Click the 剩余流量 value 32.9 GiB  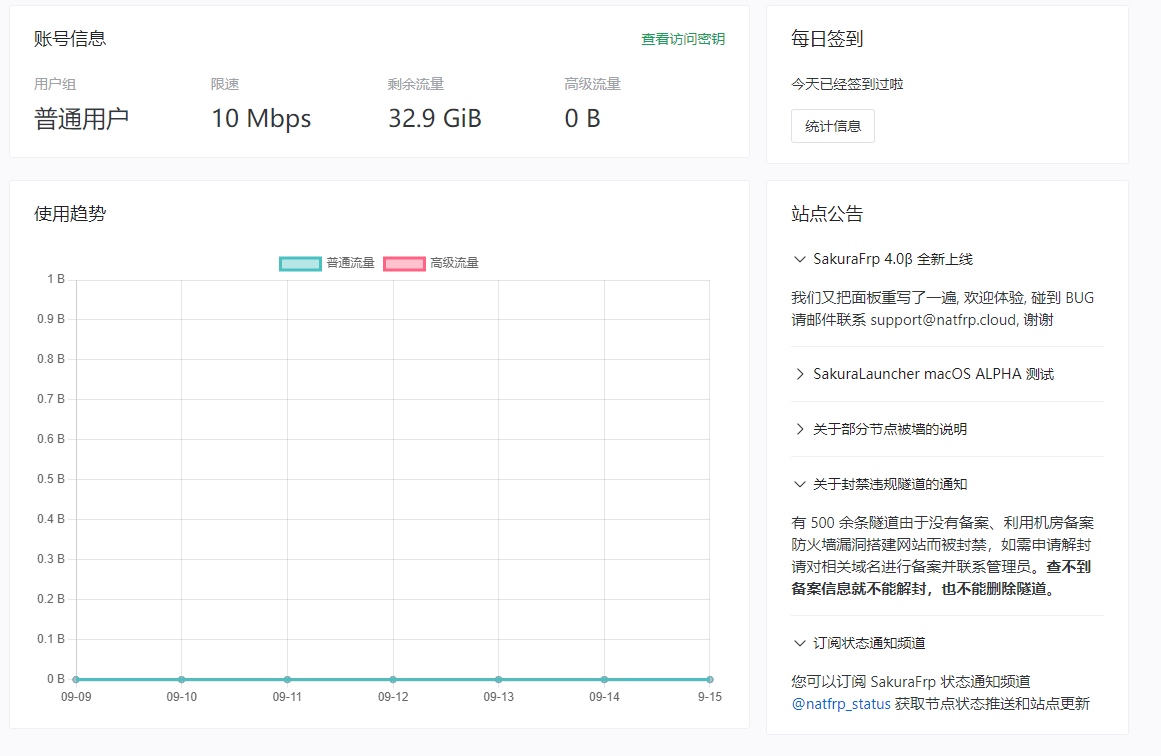[434, 118]
